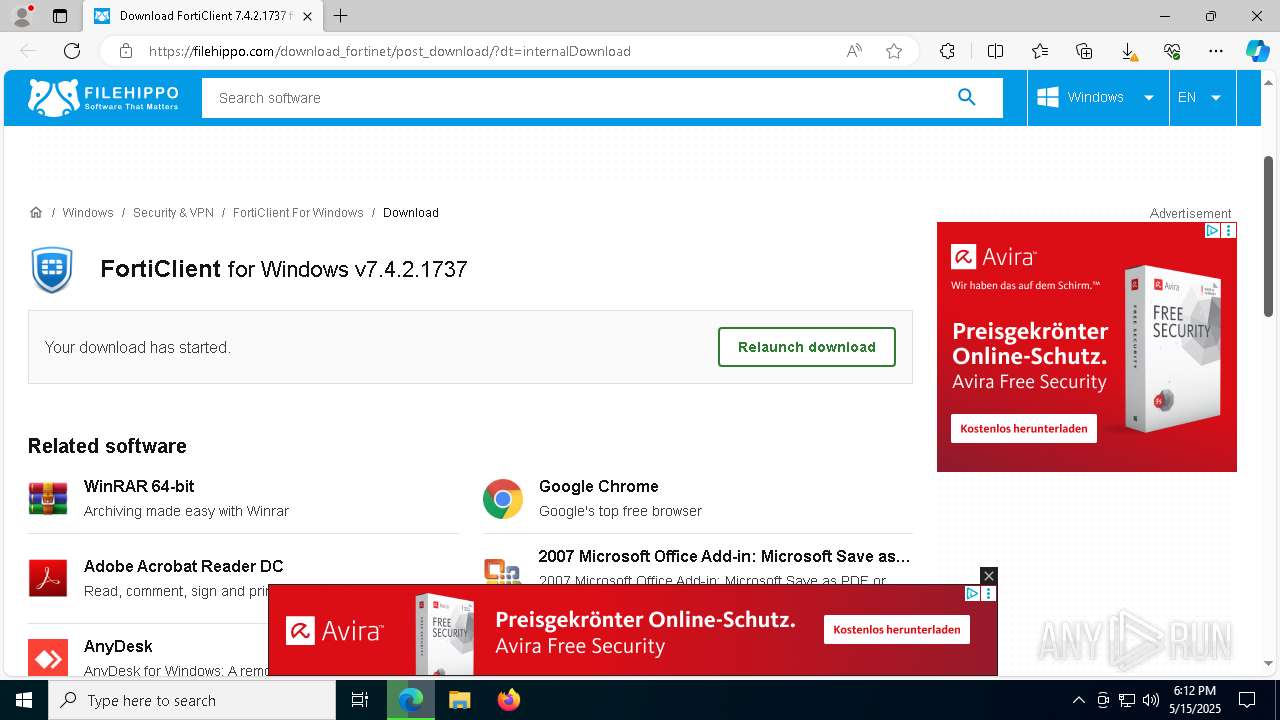
Task: Reload the page with the refresh icon
Action: [x=72, y=51]
